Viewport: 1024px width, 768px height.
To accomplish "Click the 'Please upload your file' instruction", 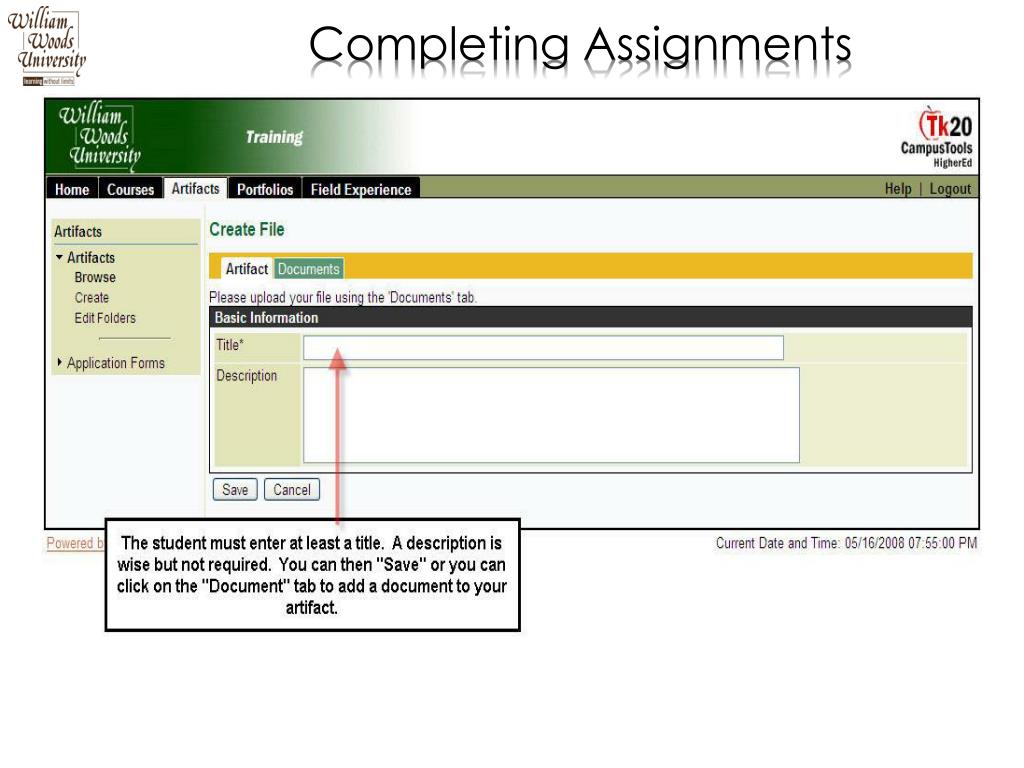I will (x=343, y=297).
